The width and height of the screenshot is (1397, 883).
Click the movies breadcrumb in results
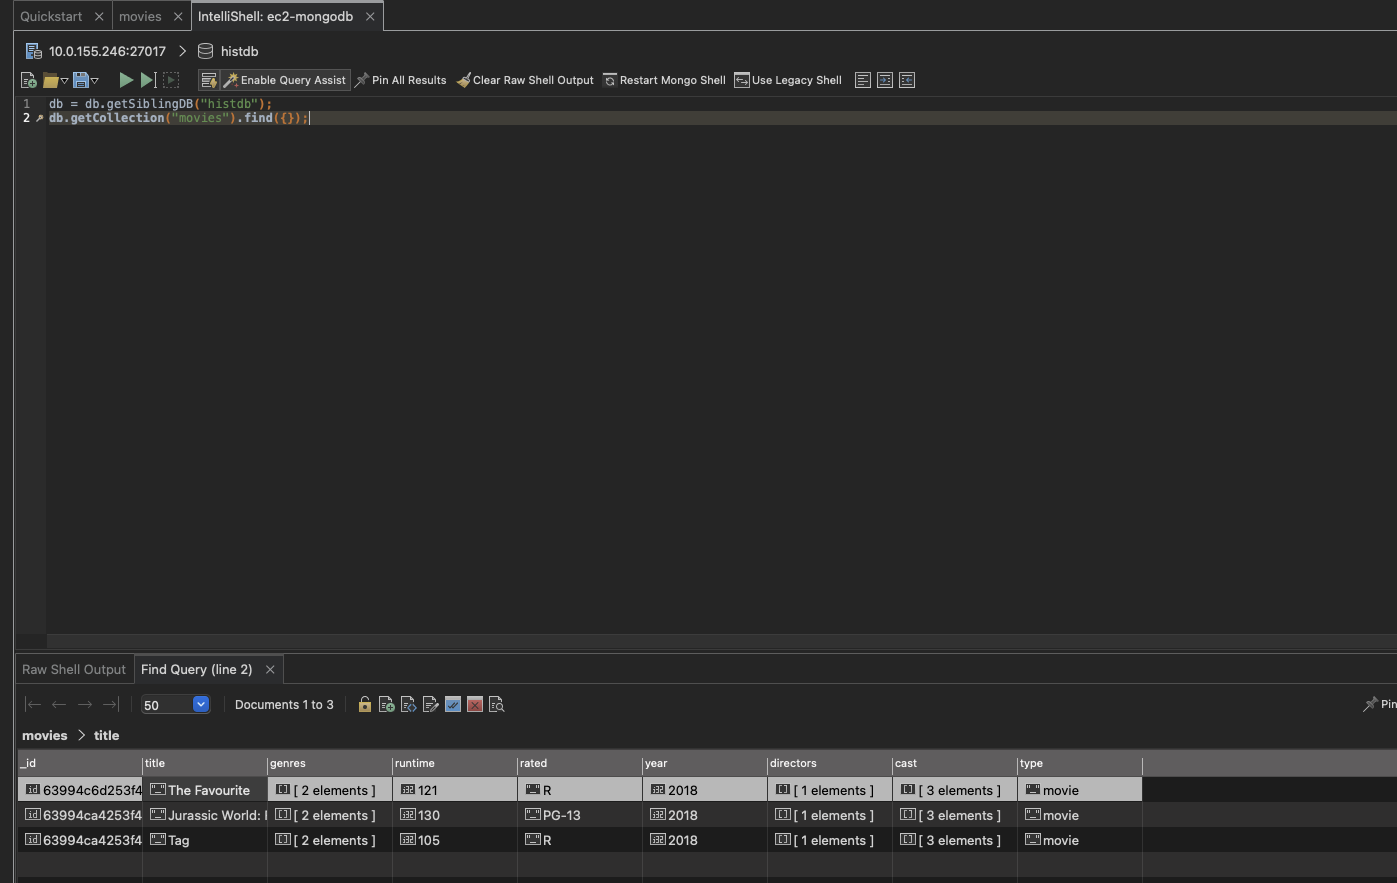pyautogui.click(x=45, y=735)
